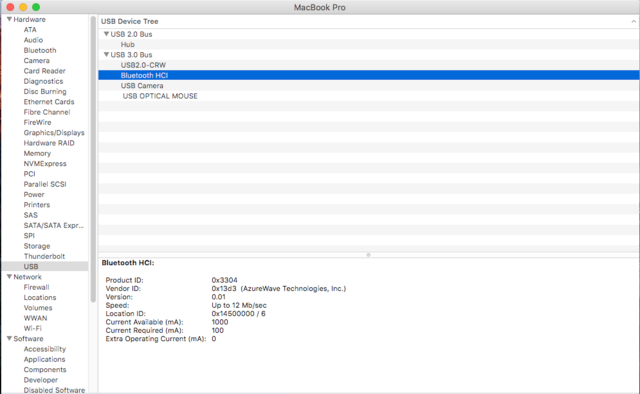
Task: Open Disabled Software category
Action: pos(54,390)
